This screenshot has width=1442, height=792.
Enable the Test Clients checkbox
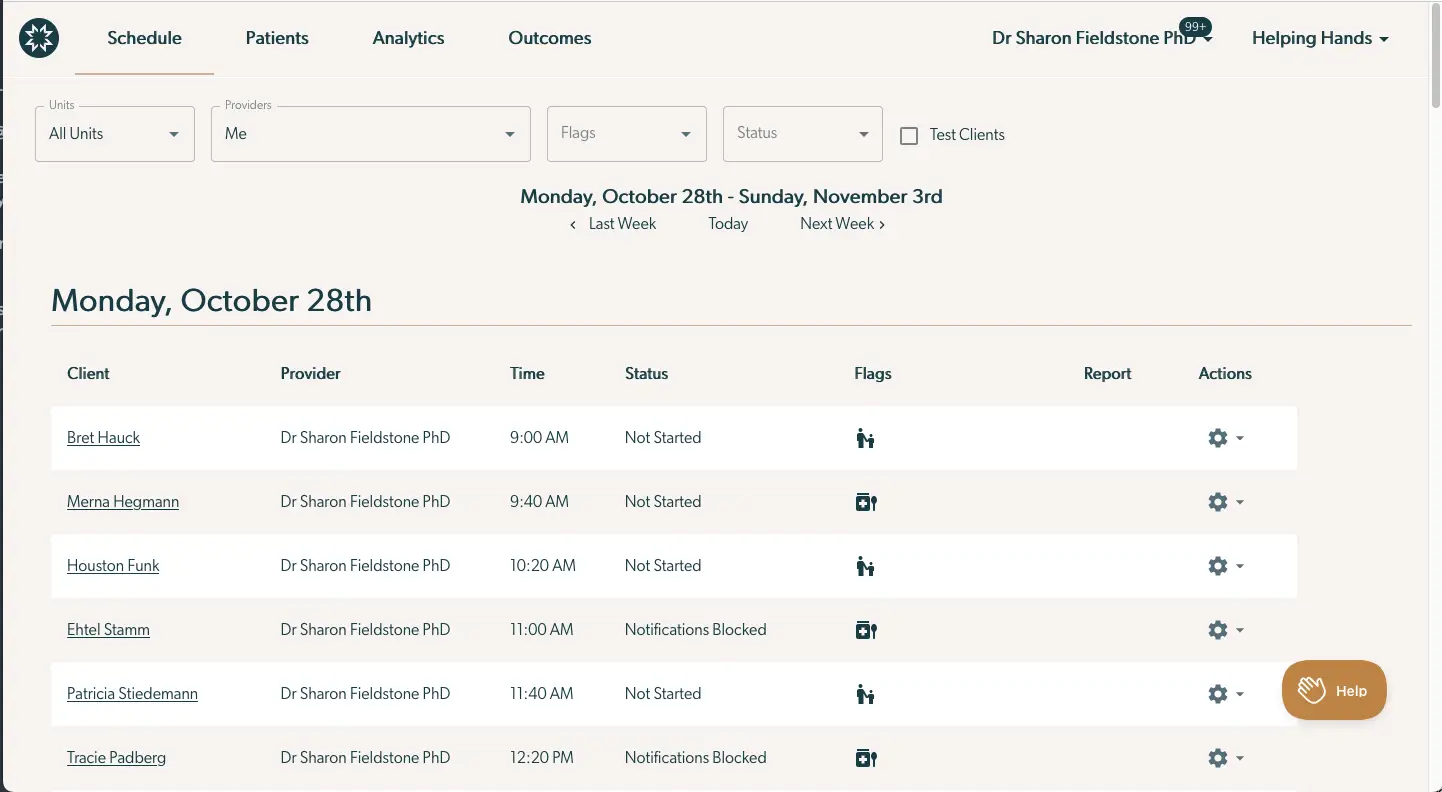click(908, 134)
